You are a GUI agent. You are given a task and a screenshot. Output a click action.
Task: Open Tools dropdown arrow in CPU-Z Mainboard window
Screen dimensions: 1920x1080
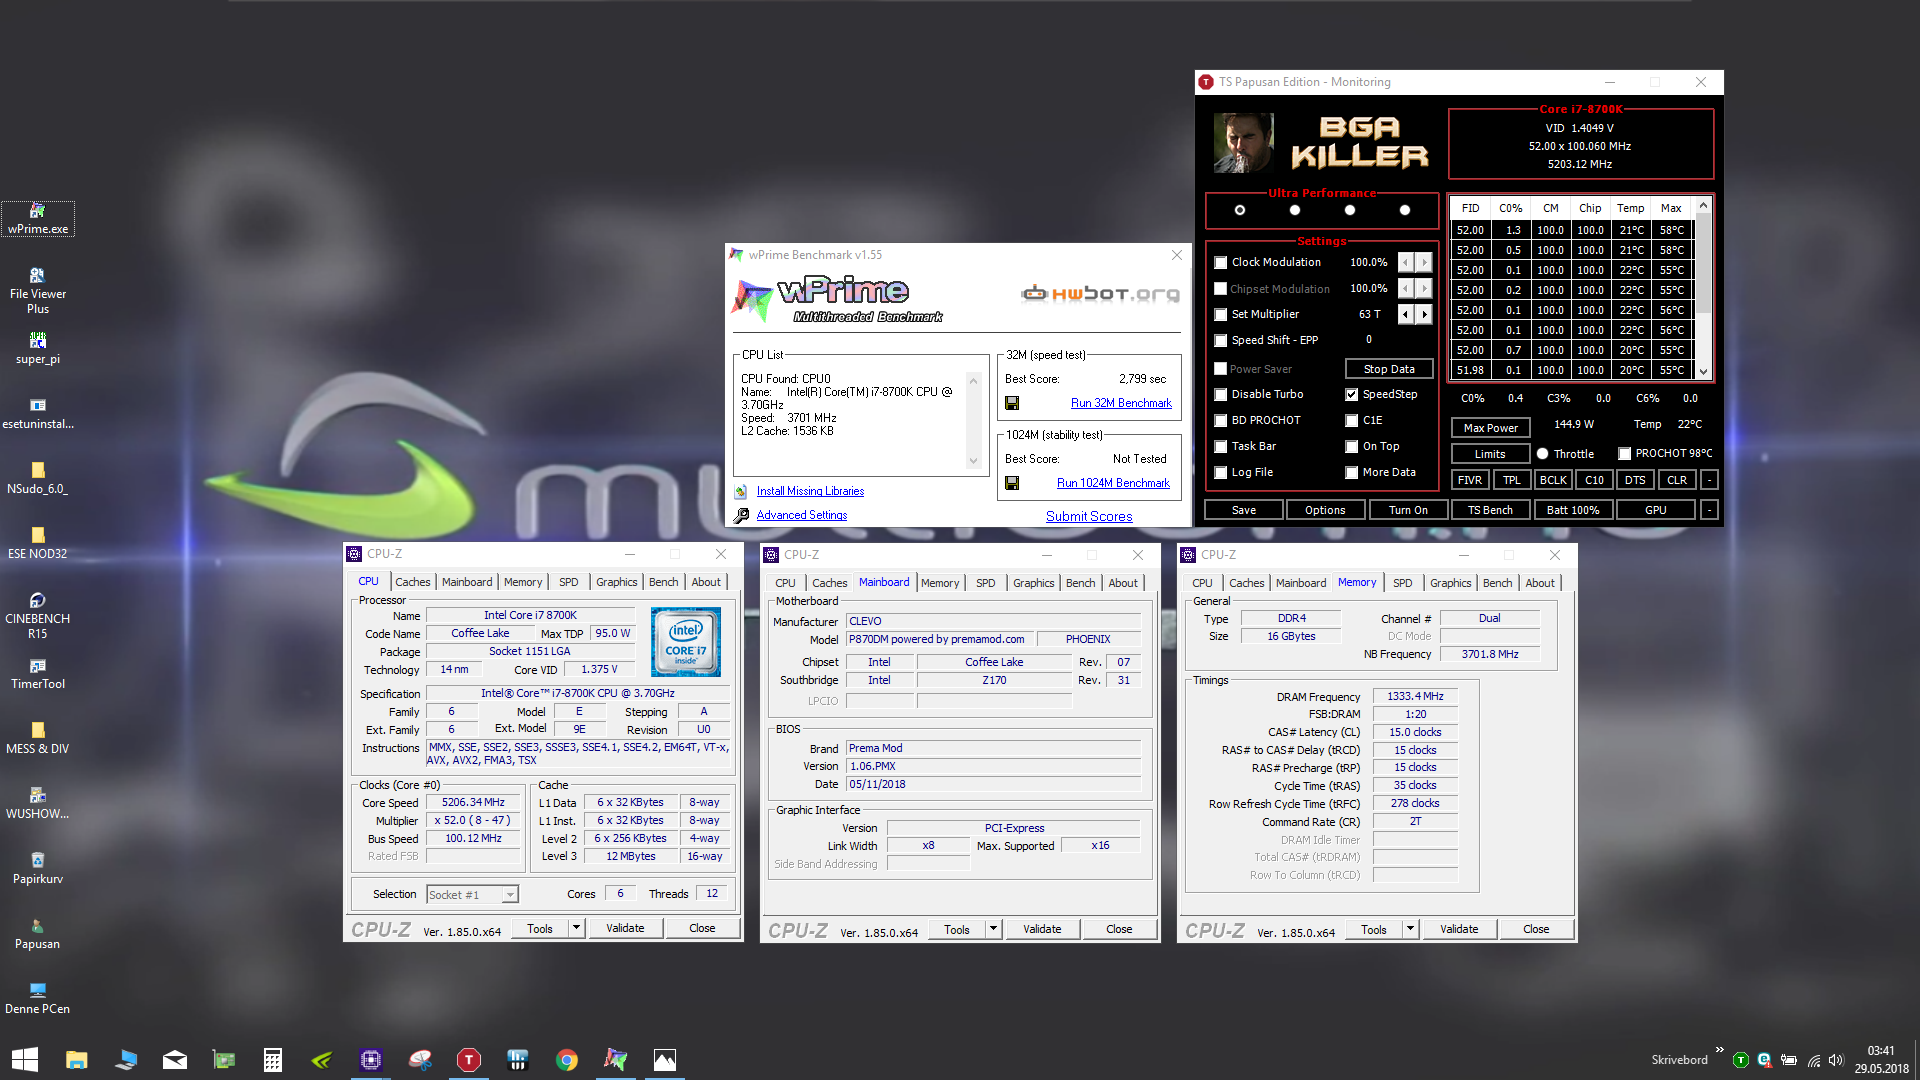993,929
